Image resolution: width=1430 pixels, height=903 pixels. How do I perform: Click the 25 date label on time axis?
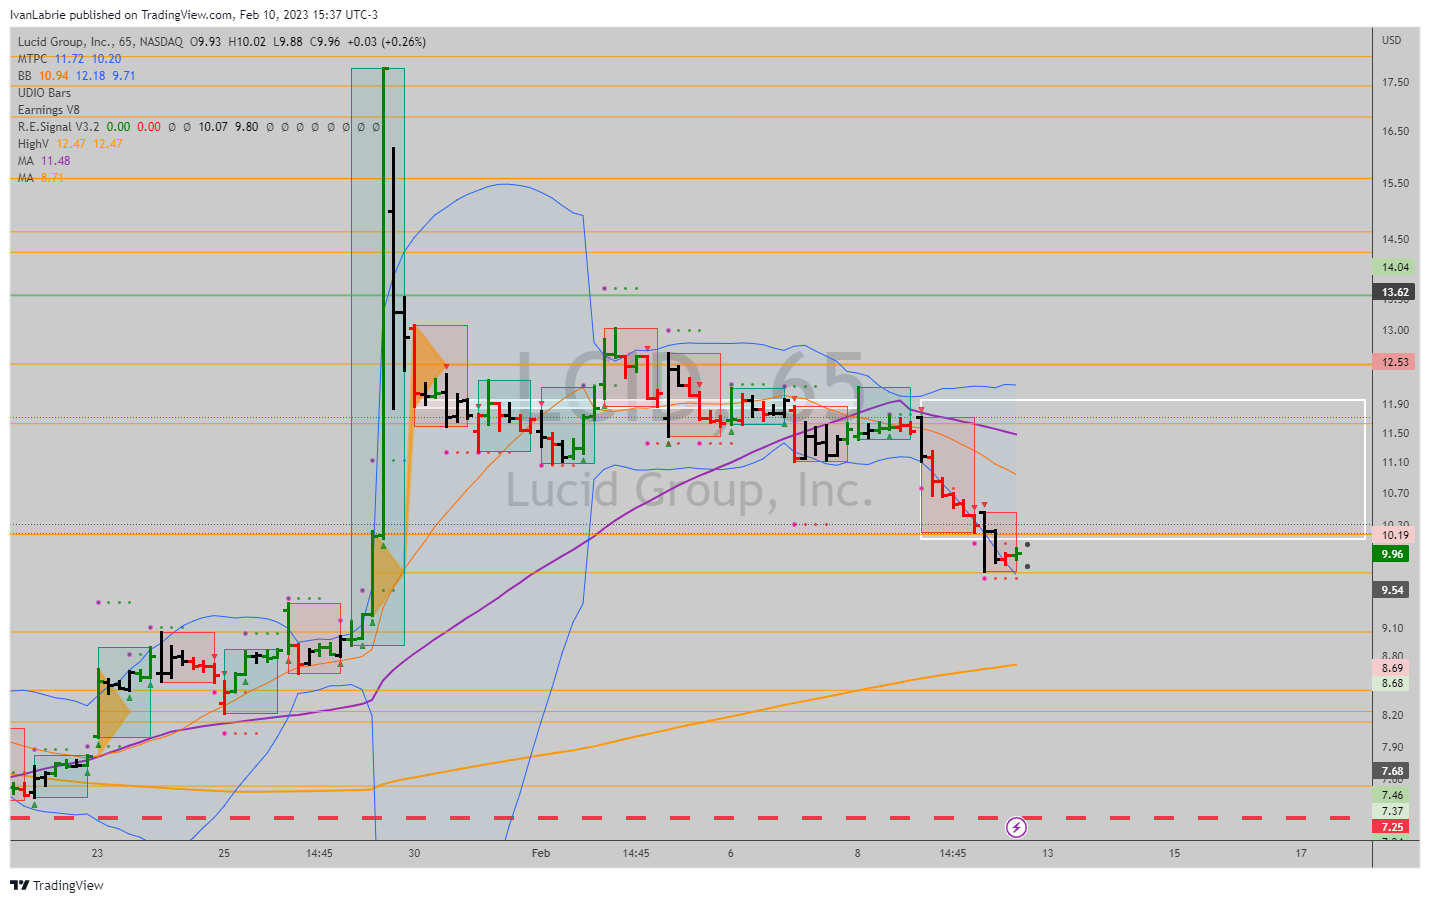224,853
